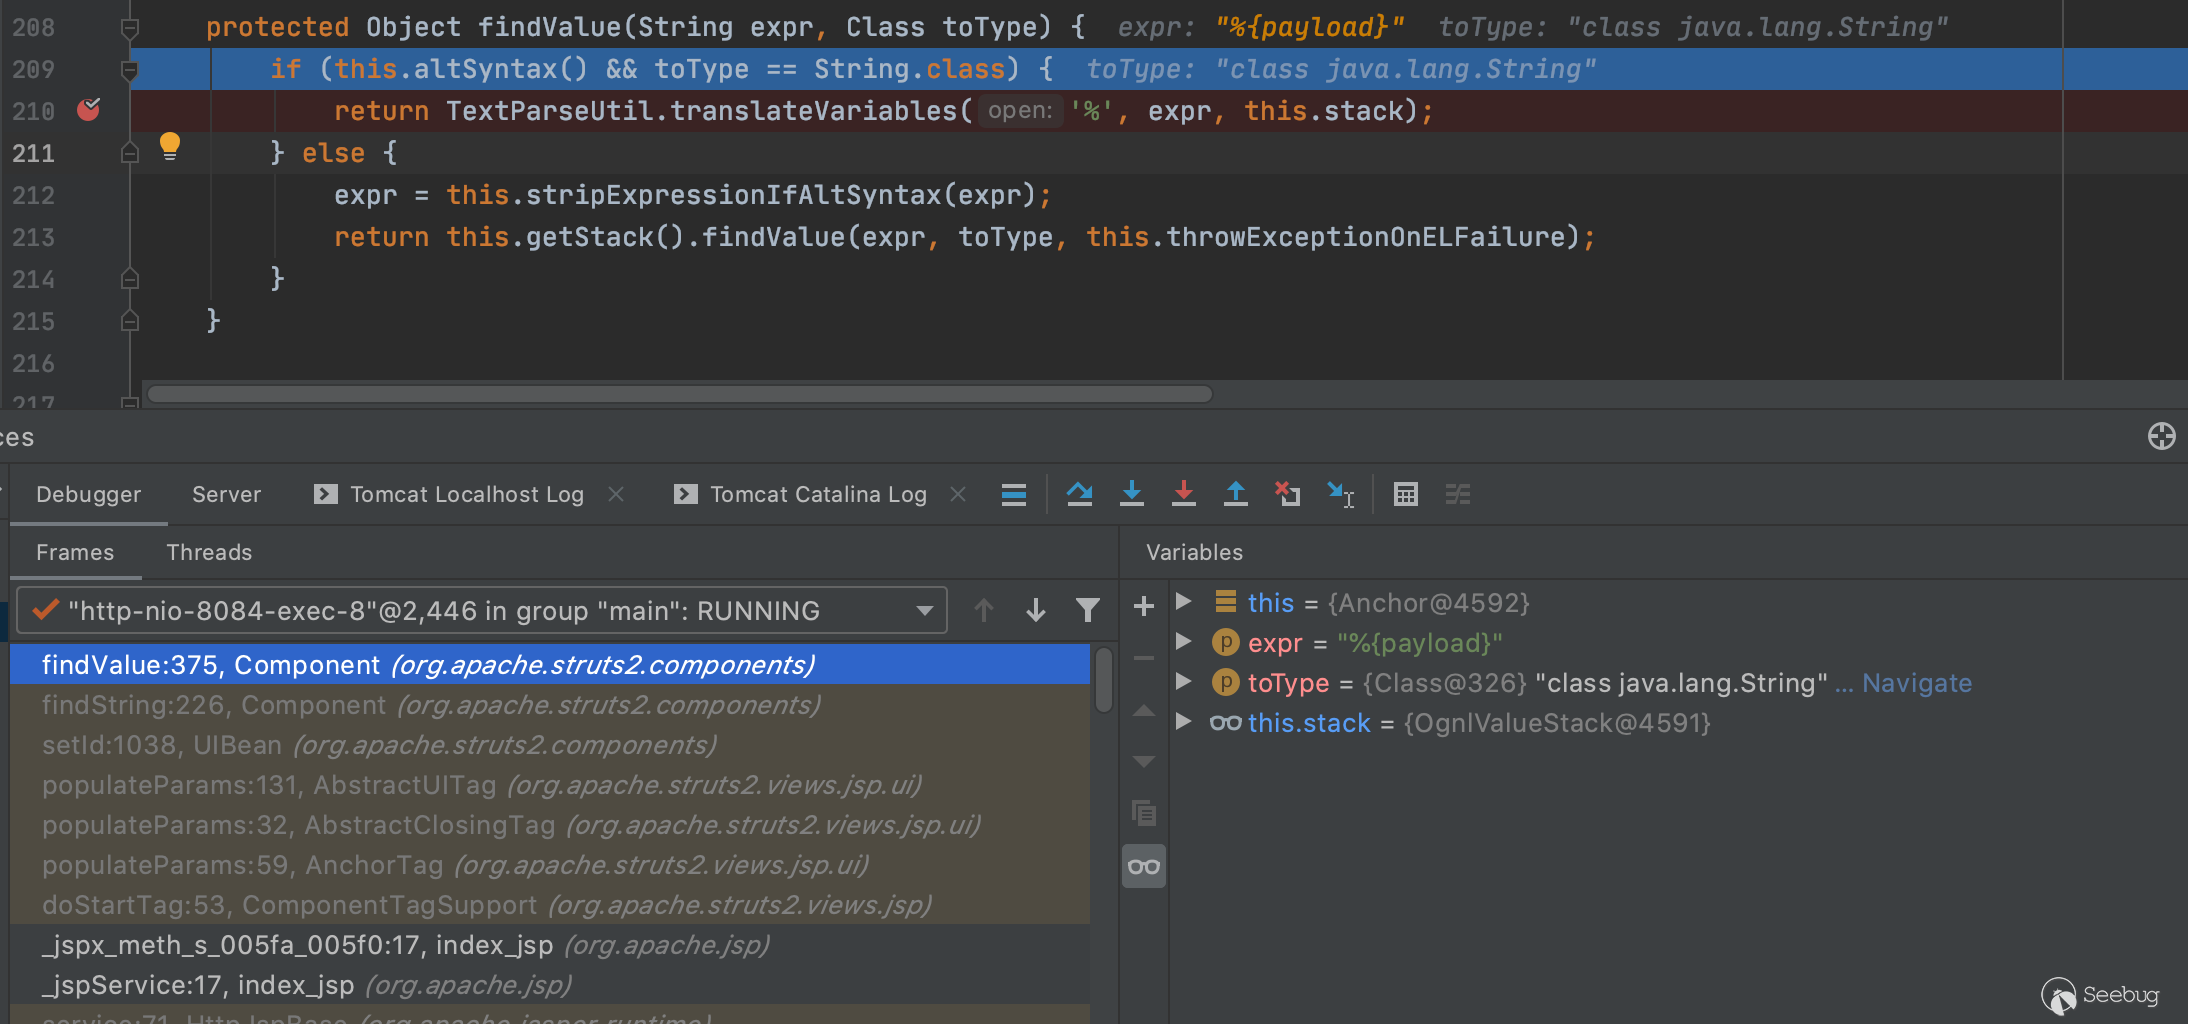Click the Navigate link for toType
The height and width of the screenshot is (1024, 2188).
coord(1916,683)
